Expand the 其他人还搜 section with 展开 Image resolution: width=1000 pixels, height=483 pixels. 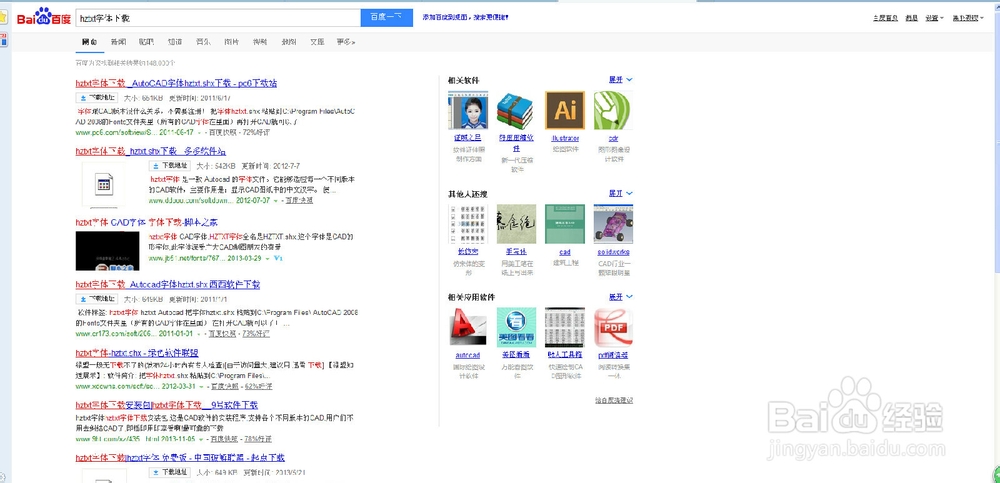(x=620, y=193)
